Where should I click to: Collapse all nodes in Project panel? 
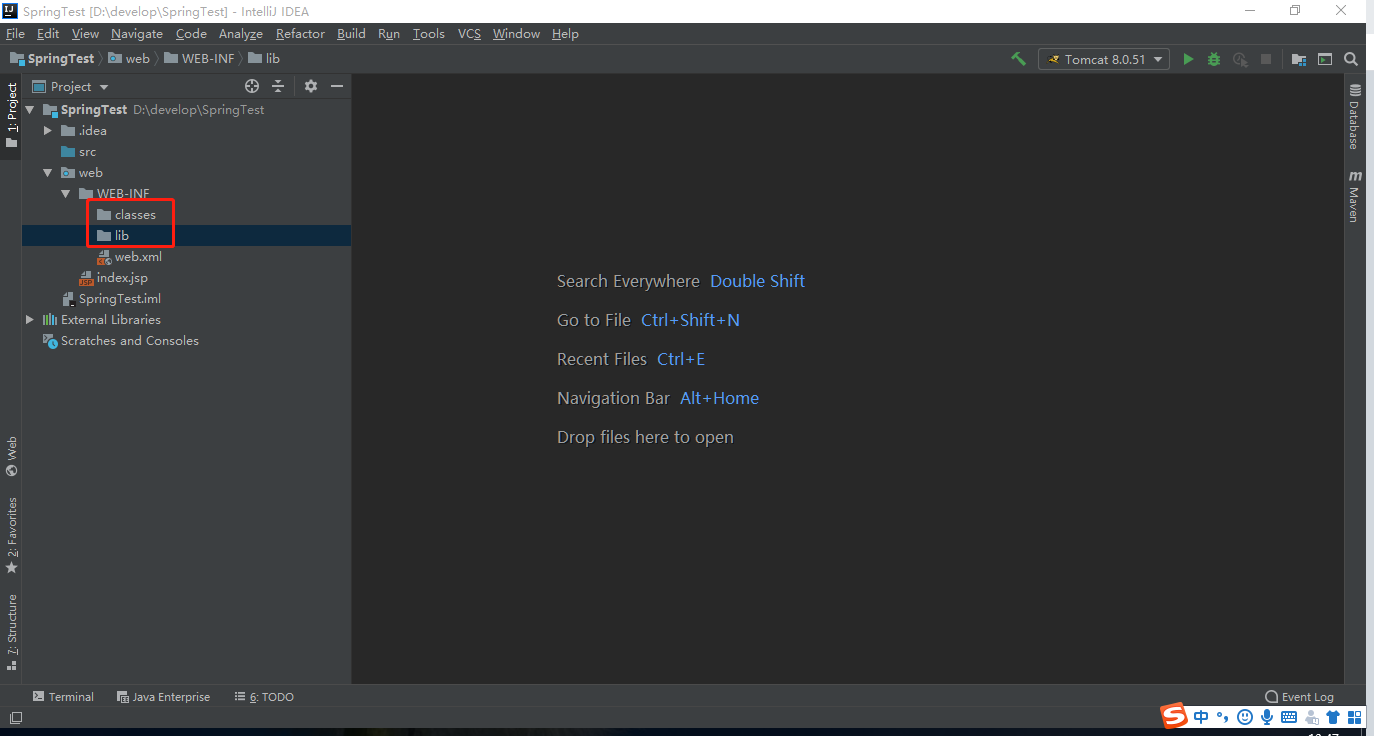[x=279, y=86]
